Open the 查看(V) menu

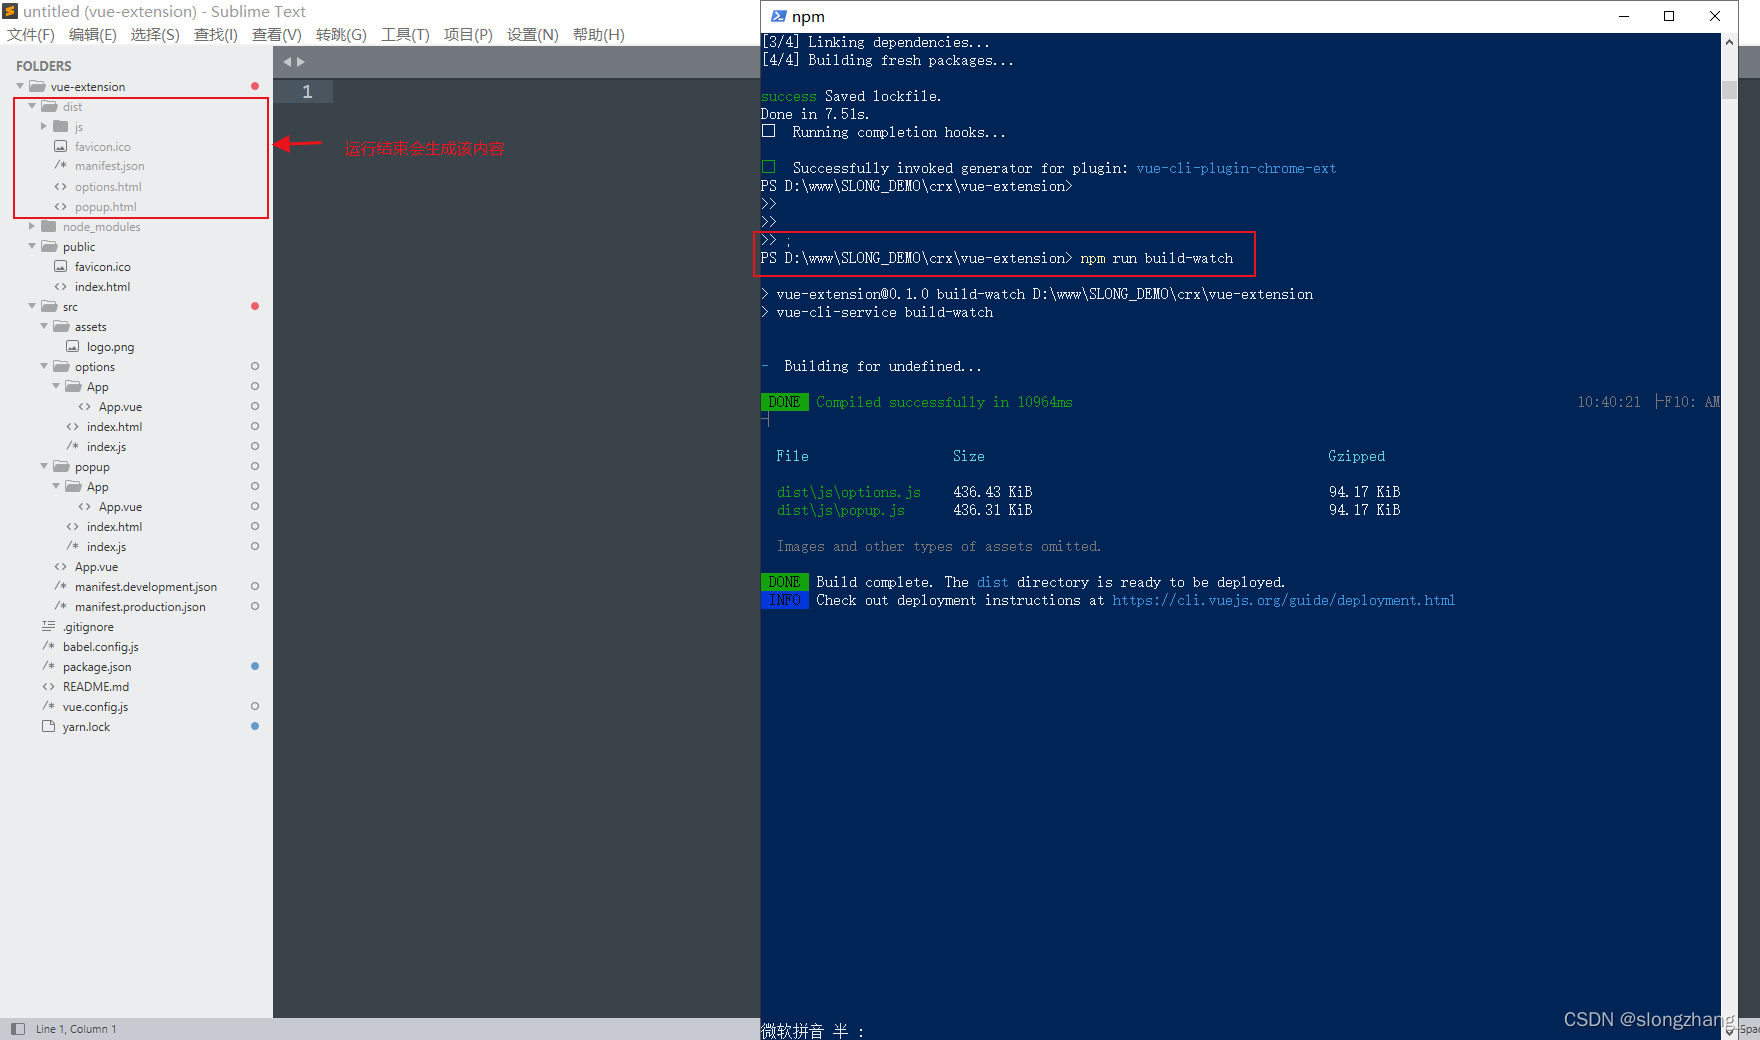tap(277, 33)
